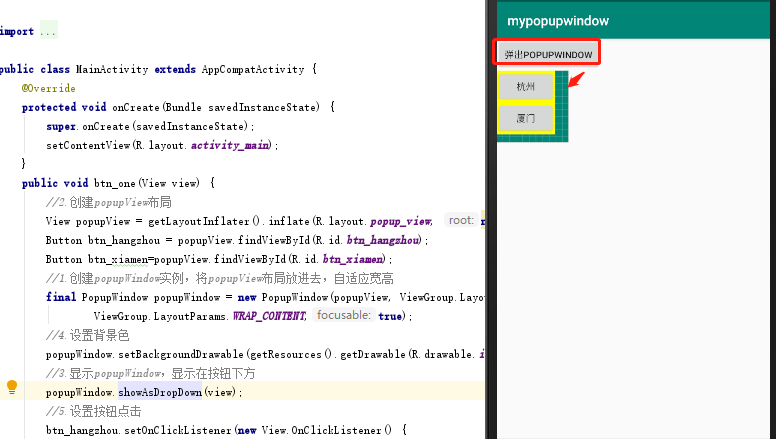Screen dimensions: 776x439
Task: Click the 'root:' parameter hint
Action: tap(461, 220)
